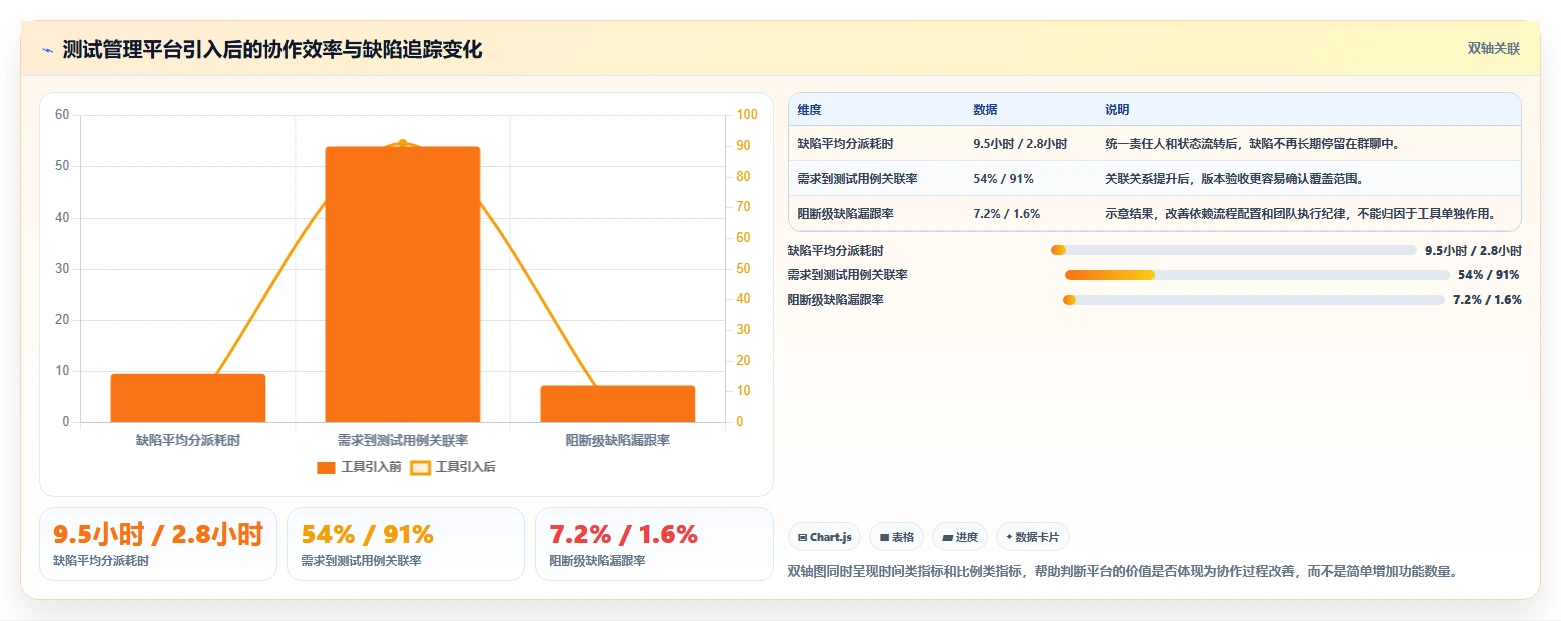This screenshot has width=1561, height=621.
Task: Click 需求到测试用例关联率 in the table's second row
Action: tap(857, 179)
